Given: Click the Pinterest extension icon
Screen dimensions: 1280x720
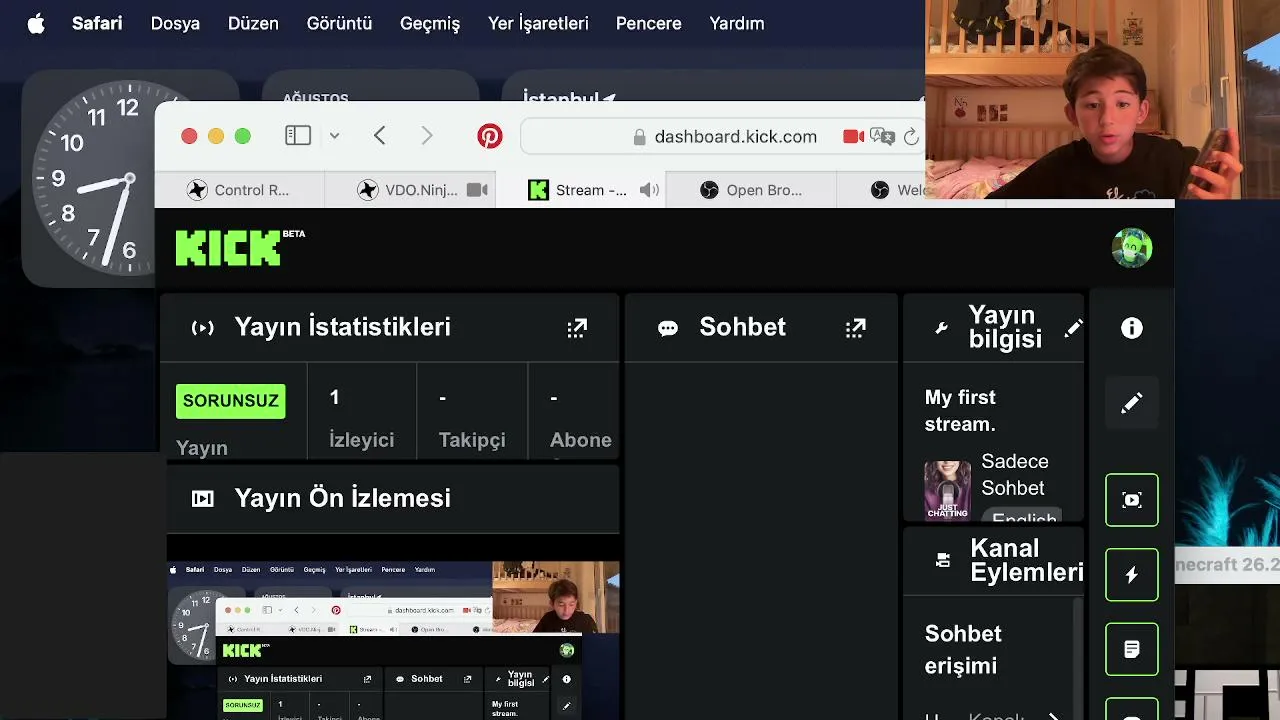Looking at the screenshot, I should (490, 136).
